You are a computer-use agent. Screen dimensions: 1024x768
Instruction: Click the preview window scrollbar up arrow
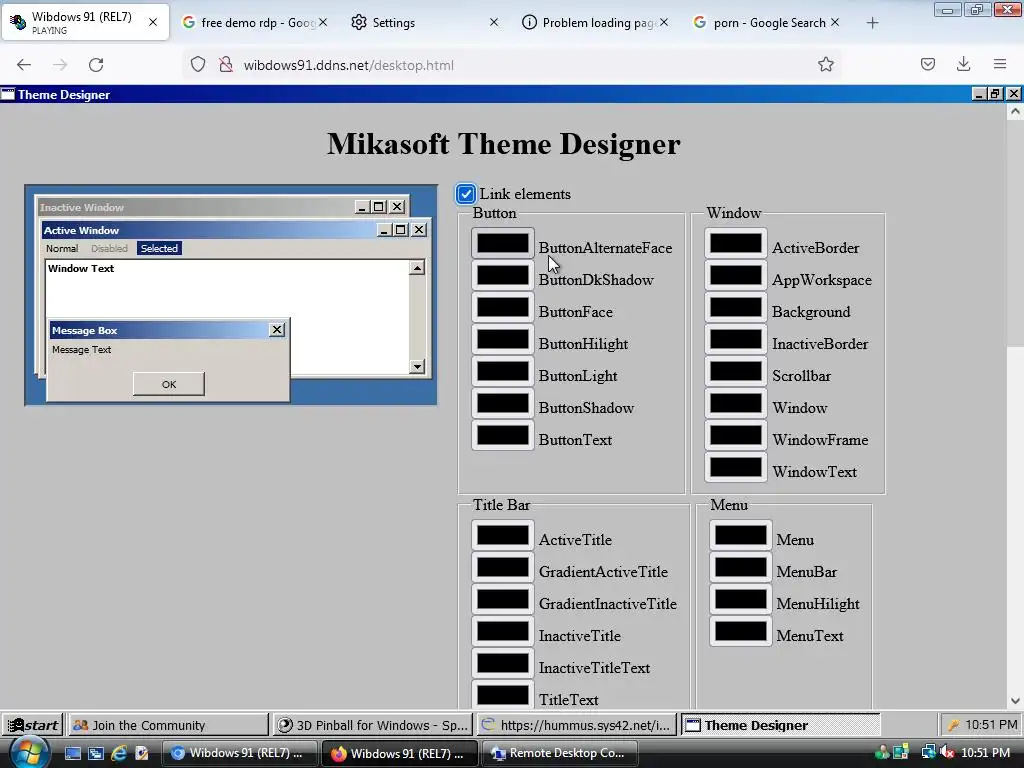point(417,267)
